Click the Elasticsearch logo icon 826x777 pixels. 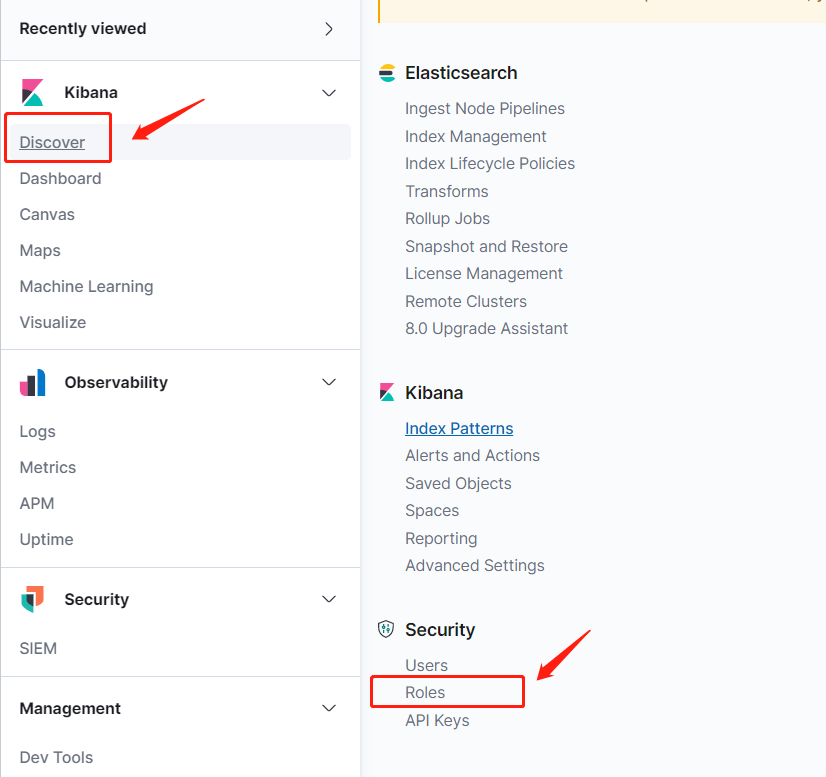pyautogui.click(x=387, y=73)
